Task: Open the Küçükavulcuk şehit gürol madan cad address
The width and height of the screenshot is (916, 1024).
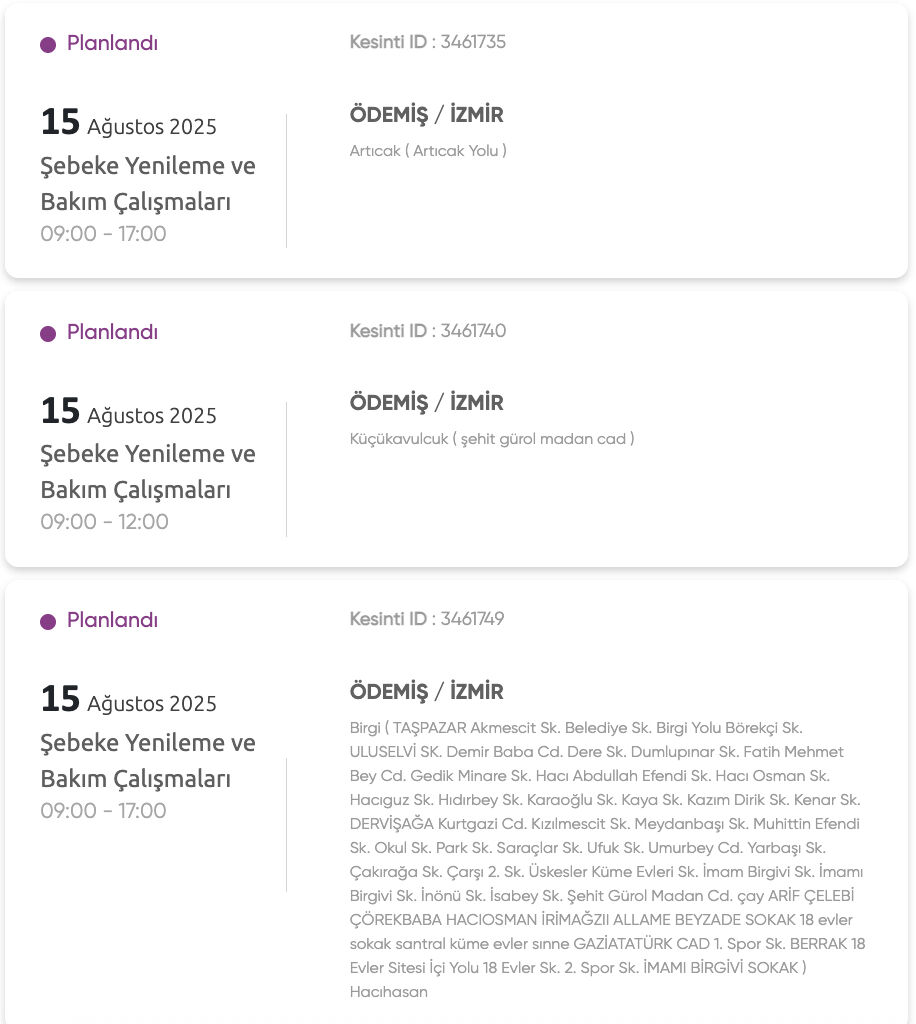Action: point(492,439)
